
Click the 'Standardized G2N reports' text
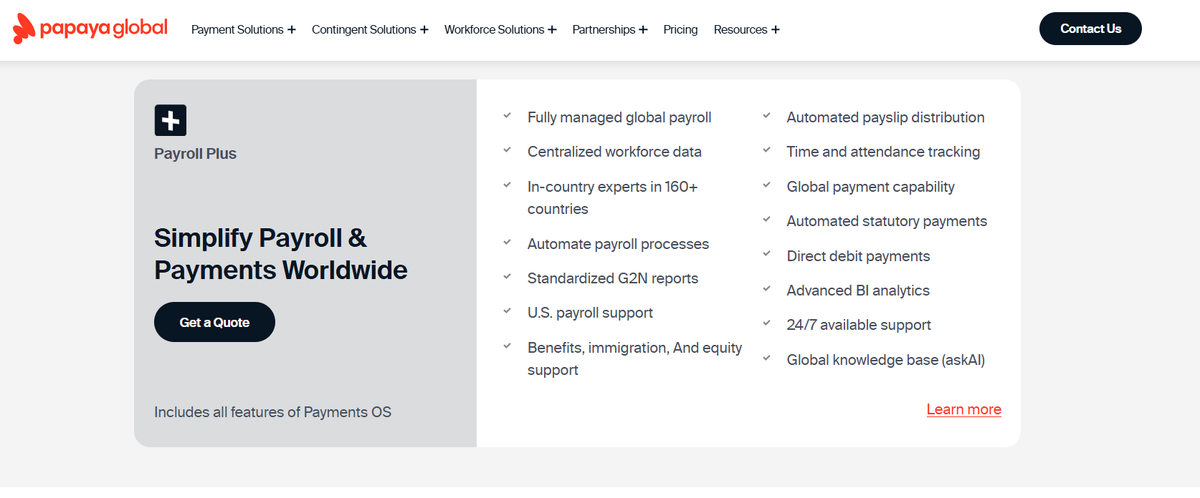tap(613, 278)
